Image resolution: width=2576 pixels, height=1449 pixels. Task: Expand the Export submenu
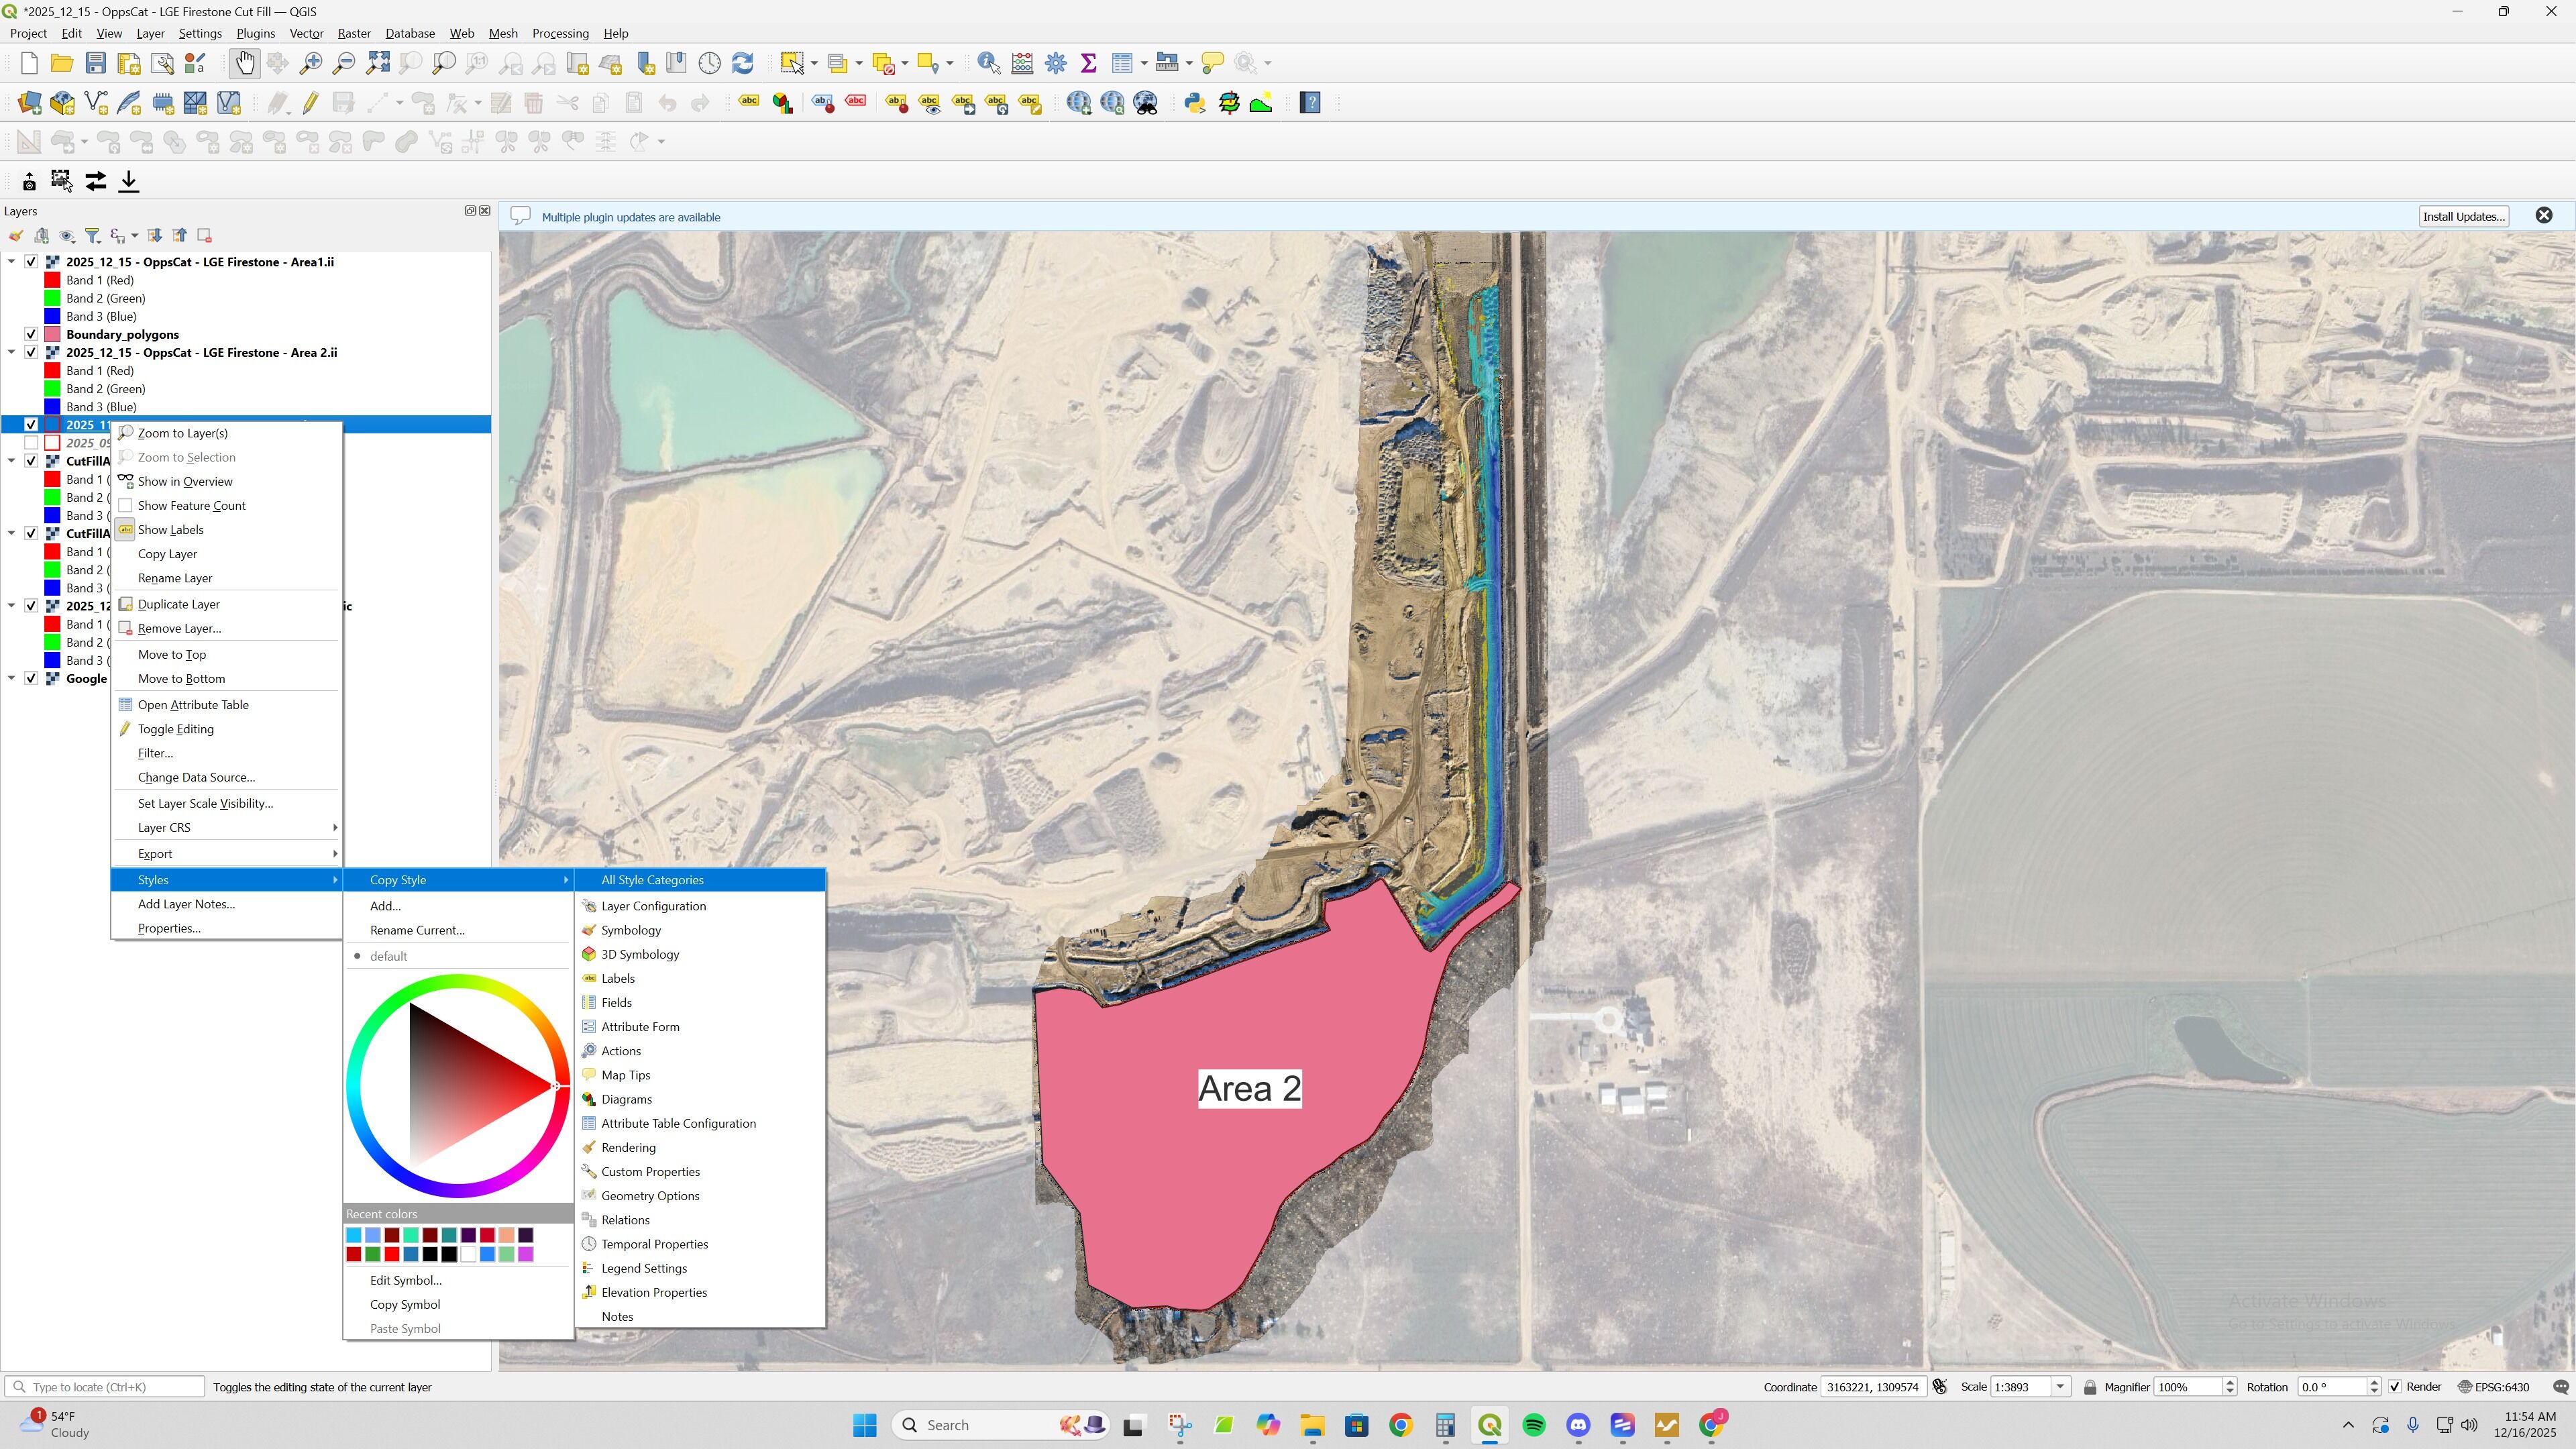tap(227, 853)
